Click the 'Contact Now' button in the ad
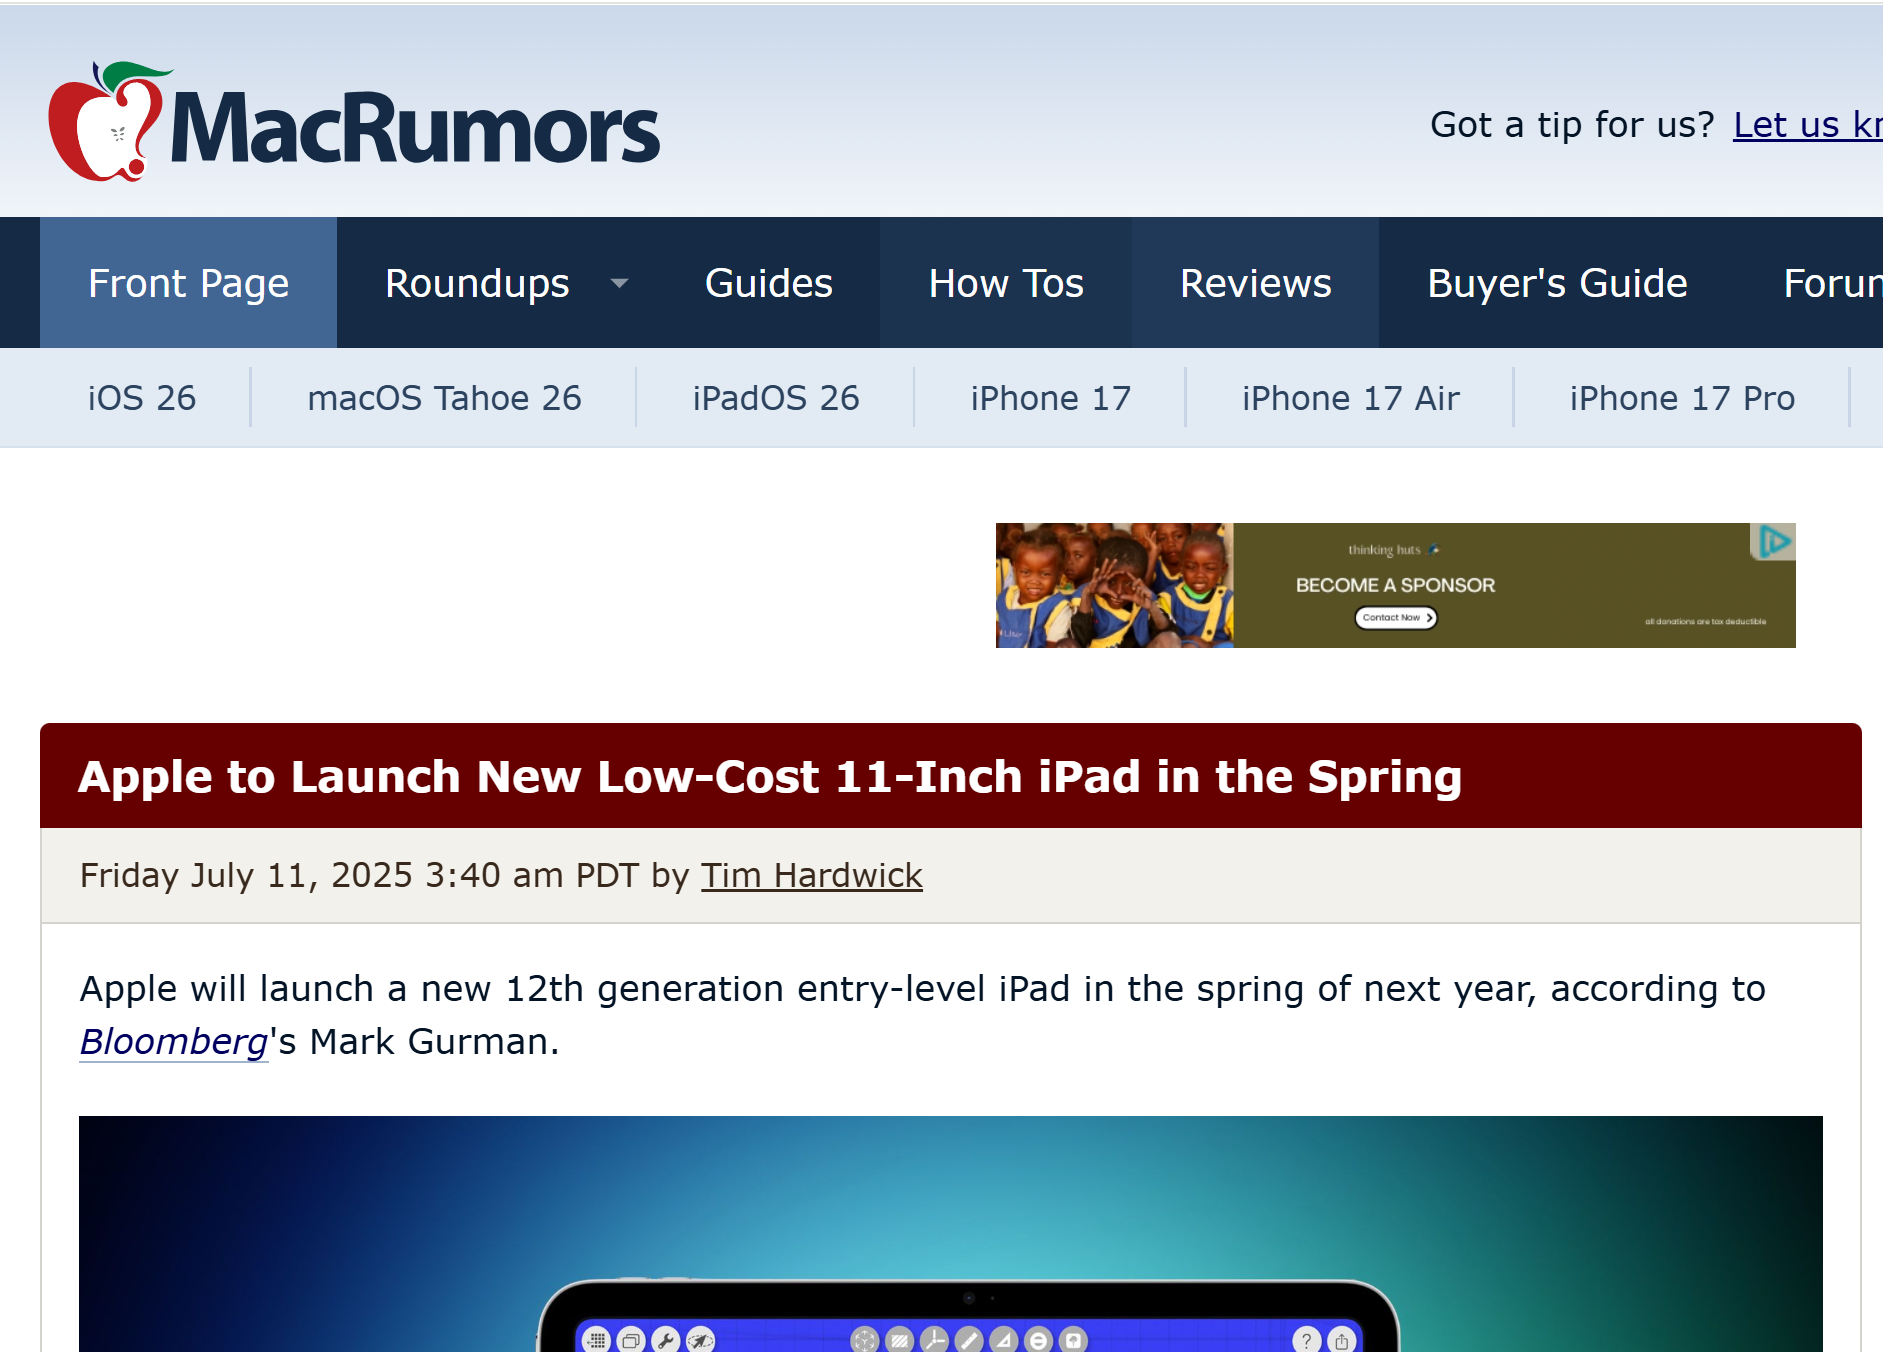Viewport: 1883px width, 1352px height. point(1395,618)
